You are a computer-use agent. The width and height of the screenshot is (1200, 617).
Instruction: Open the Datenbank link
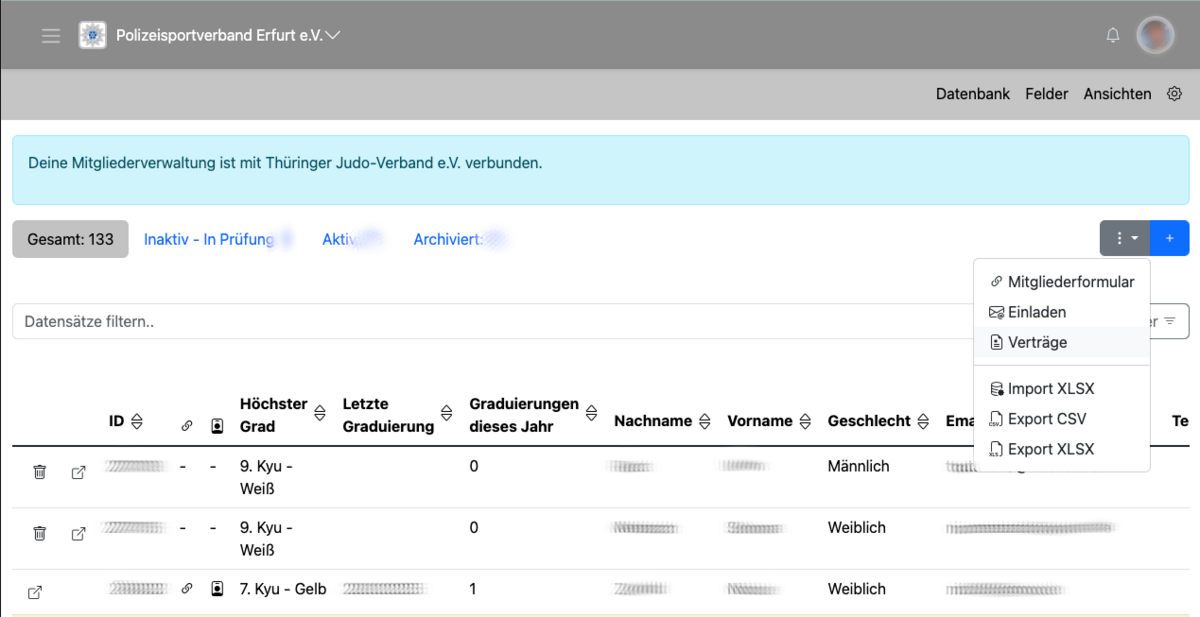coord(972,94)
